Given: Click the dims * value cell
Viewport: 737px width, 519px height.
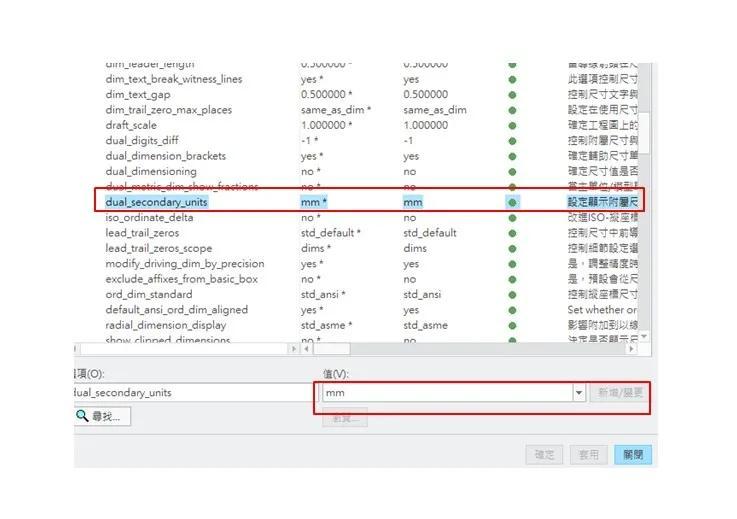Looking at the screenshot, I should pyautogui.click(x=316, y=248).
